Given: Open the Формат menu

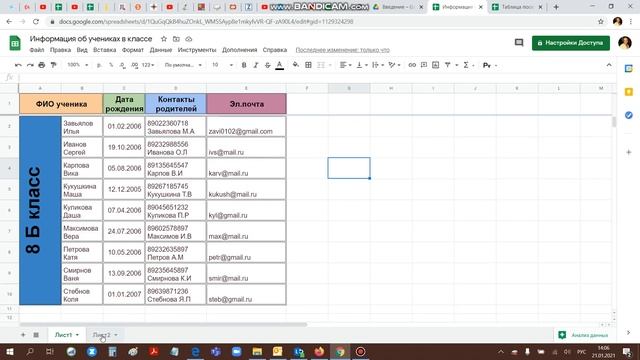Looking at the screenshot, I should [133, 50].
